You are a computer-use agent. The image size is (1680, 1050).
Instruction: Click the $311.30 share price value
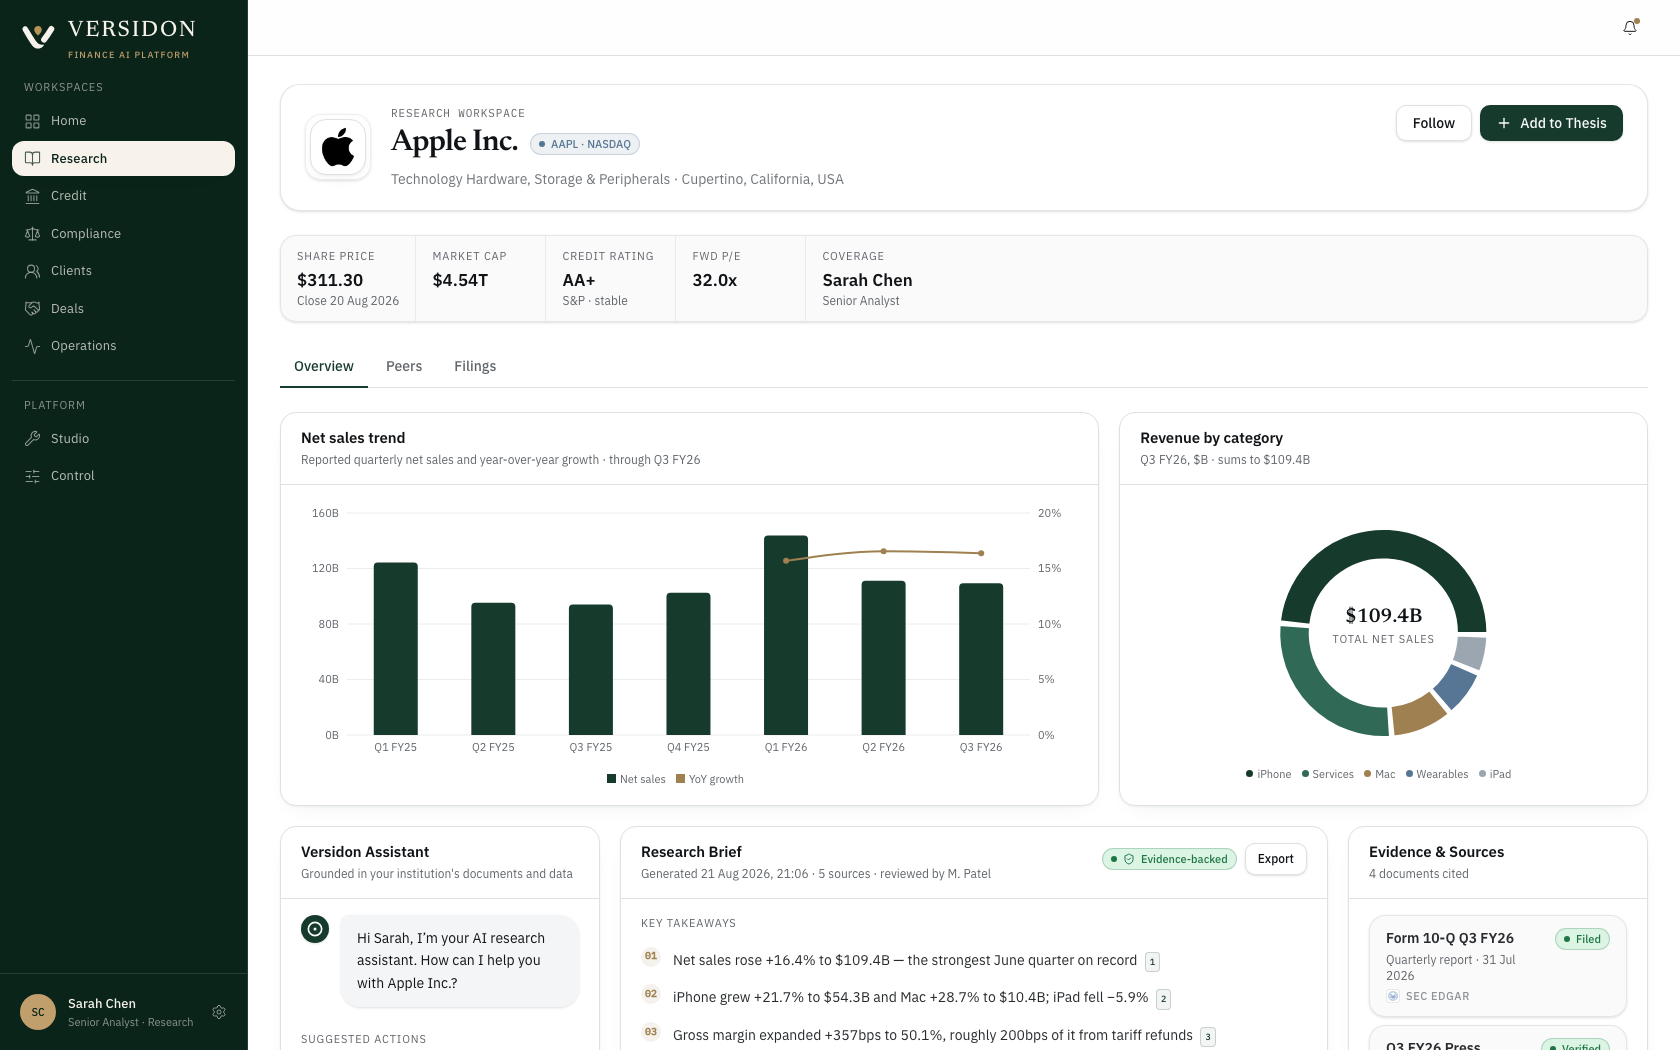tap(330, 280)
